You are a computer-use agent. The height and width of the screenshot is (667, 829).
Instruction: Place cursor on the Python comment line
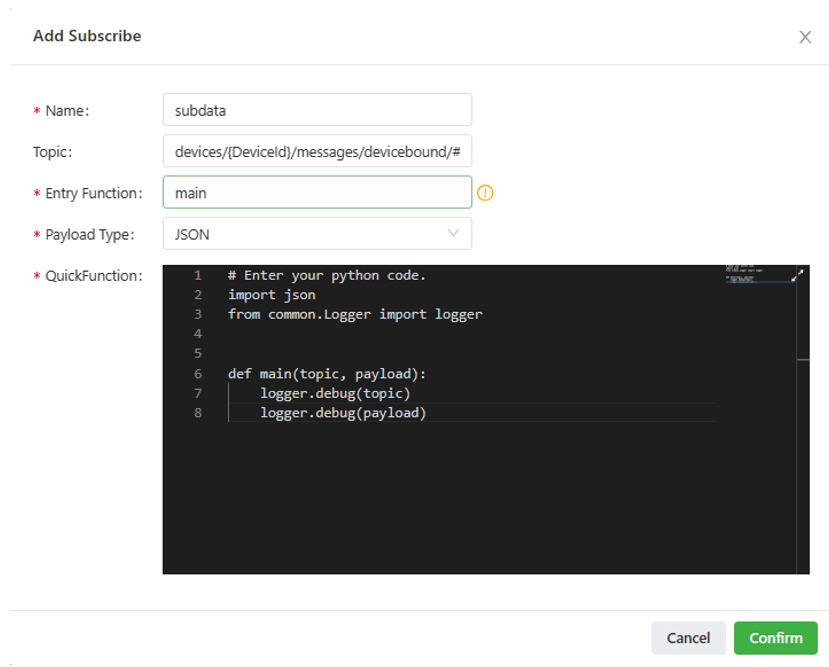[326, 275]
